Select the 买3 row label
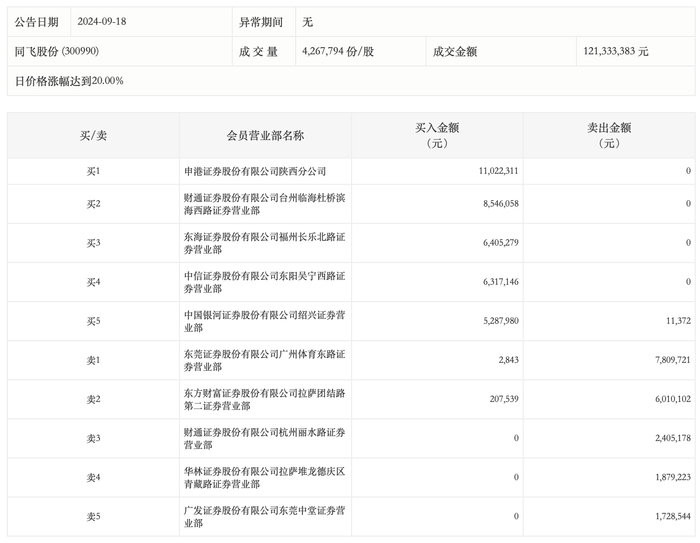 coord(93,243)
